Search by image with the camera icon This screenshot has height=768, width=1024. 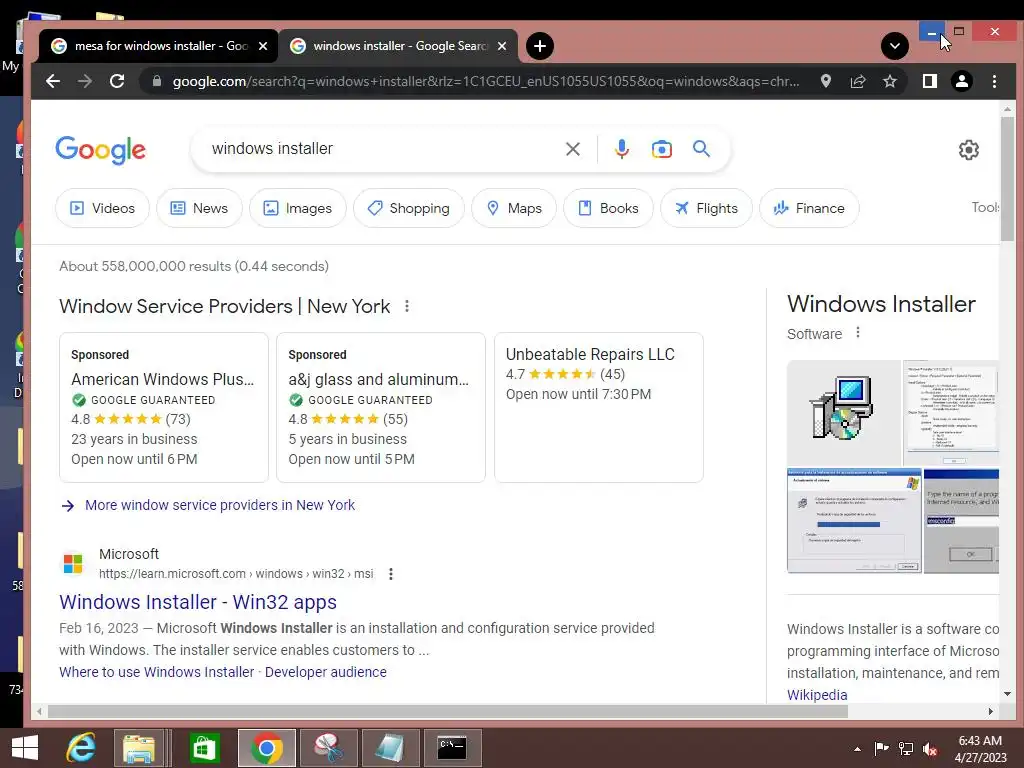pos(662,149)
